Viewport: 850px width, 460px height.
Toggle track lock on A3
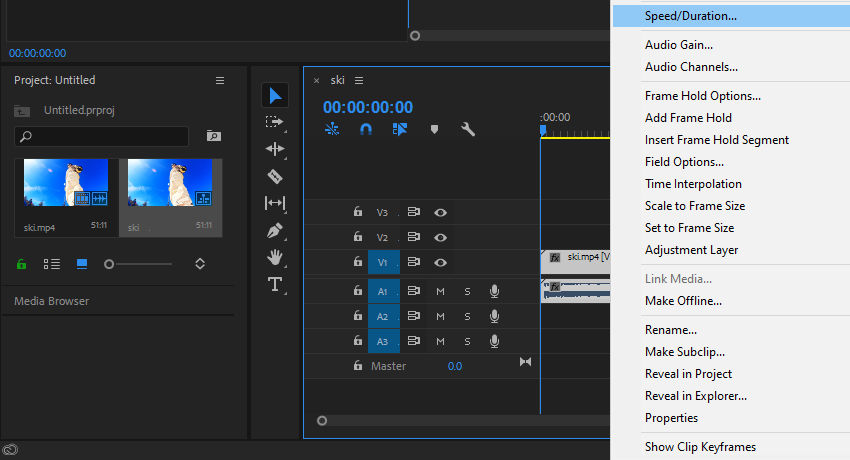click(358, 341)
